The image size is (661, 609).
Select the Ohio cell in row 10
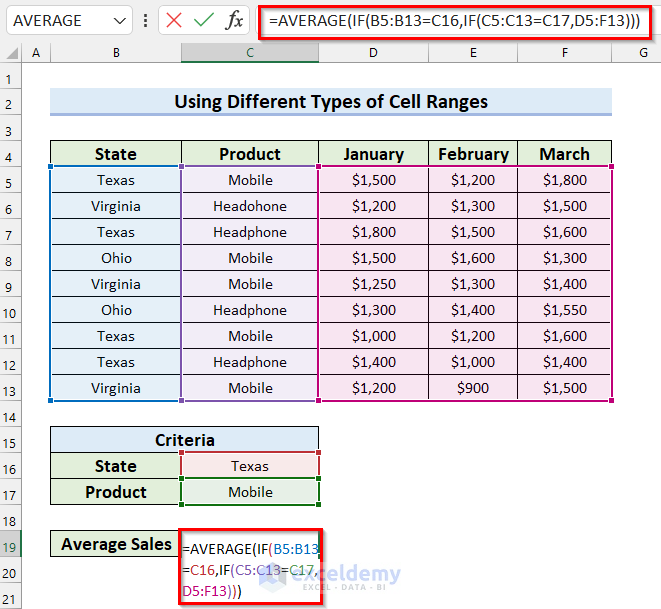tap(116, 310)
